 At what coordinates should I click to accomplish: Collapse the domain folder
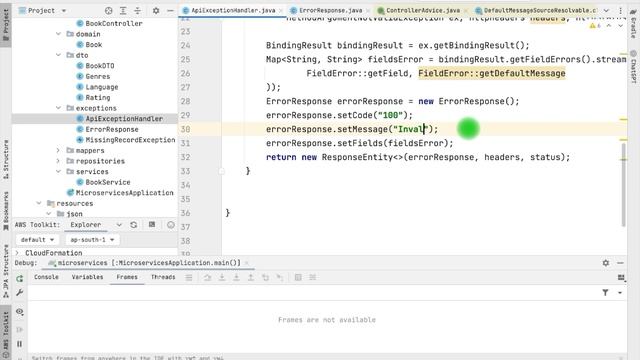click(58, 34)
